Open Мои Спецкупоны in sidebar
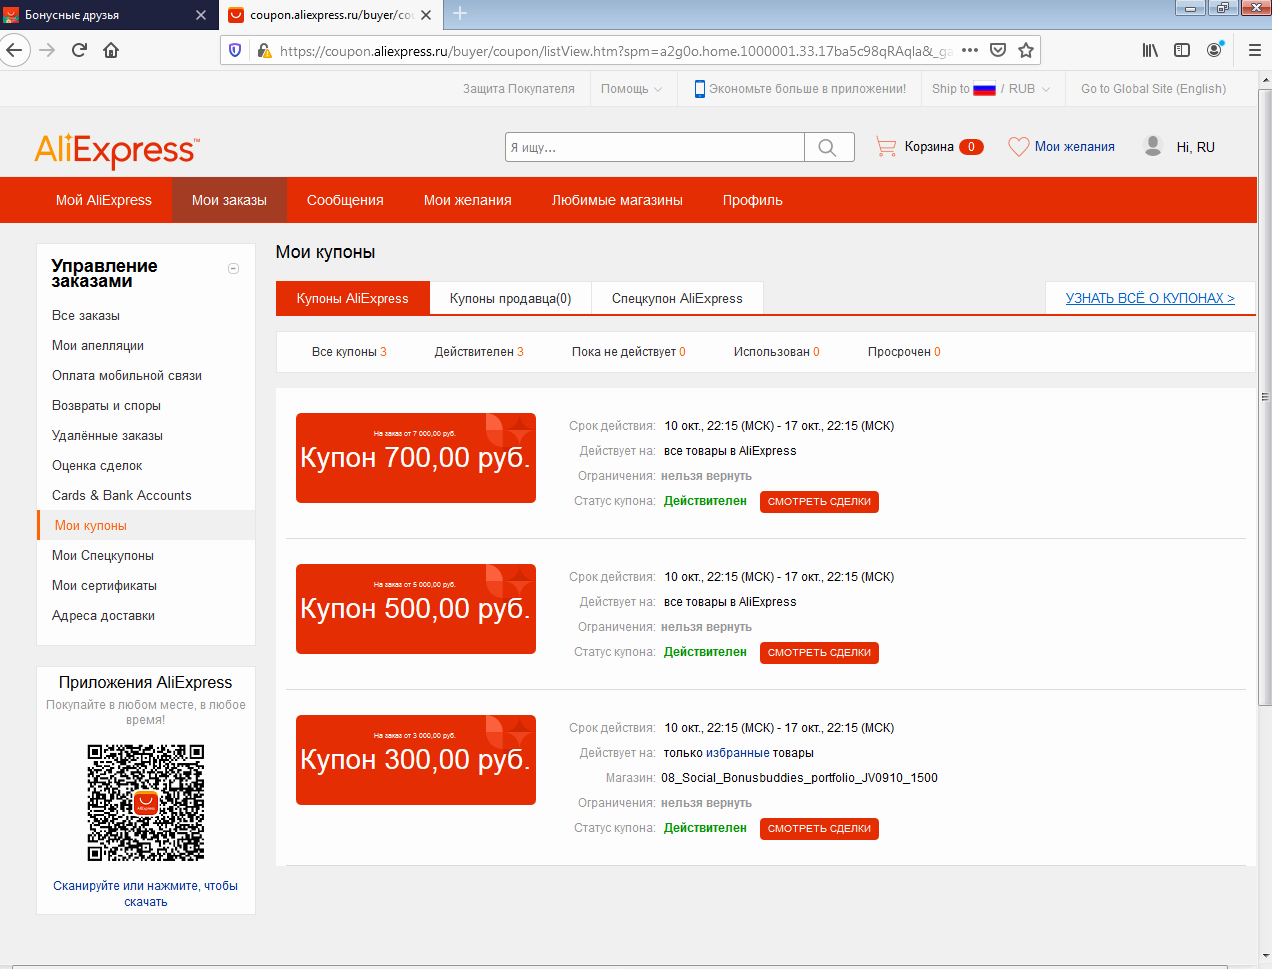1272x969 pixels. pos(103,556)
